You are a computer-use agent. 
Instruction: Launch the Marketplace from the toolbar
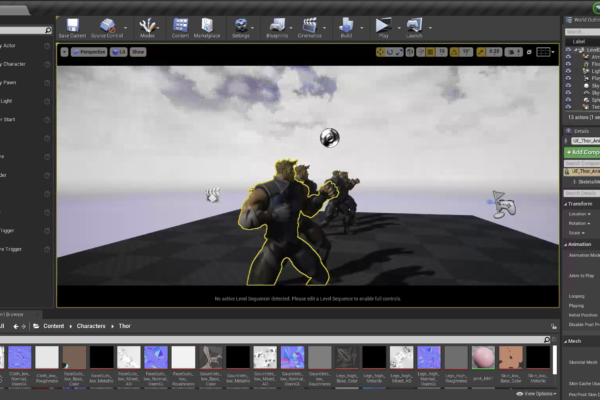(x=207, y=25)
